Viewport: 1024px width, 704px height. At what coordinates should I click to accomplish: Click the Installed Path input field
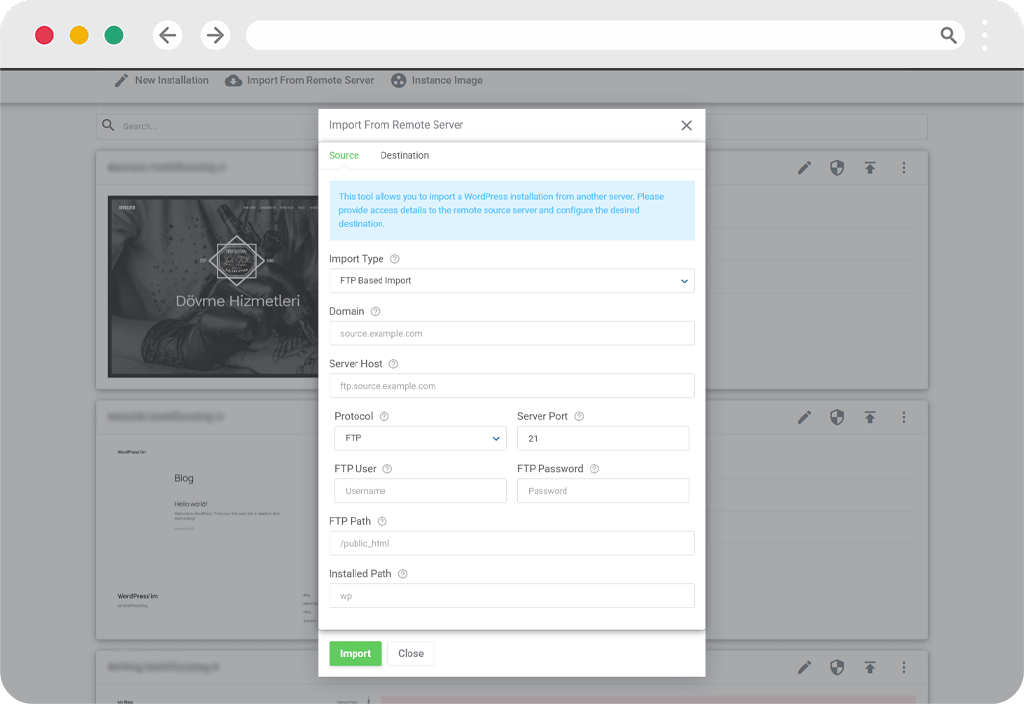pos(512,596)
